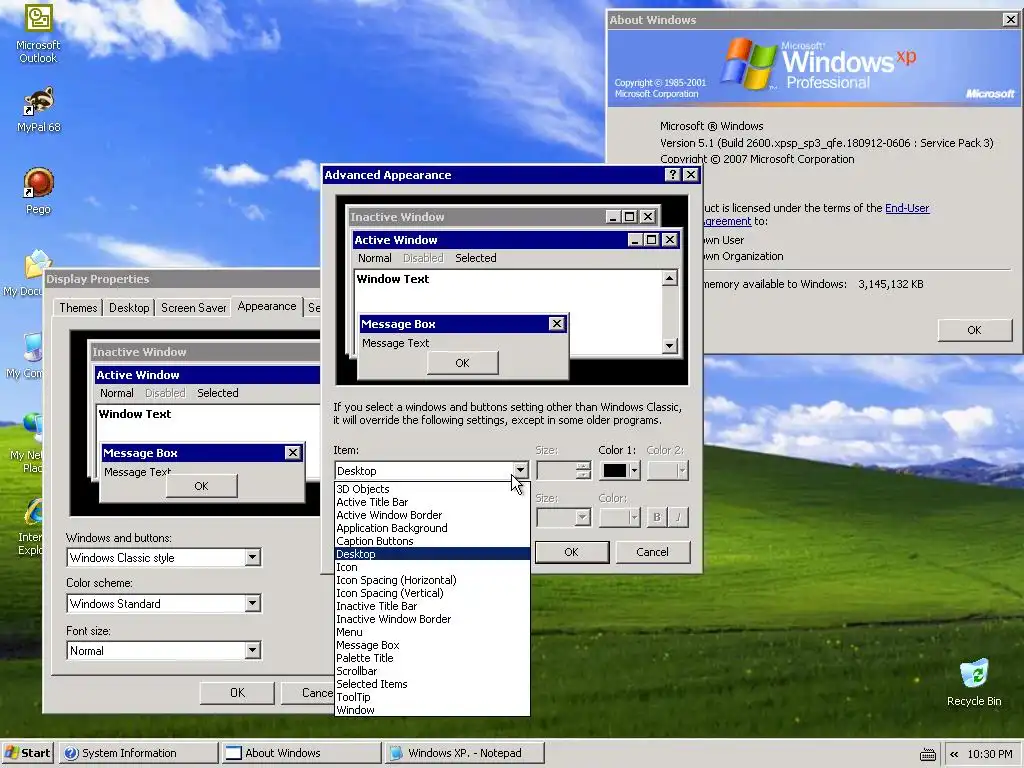
Task: Close the Advanced Appearance dialog
Action: 691,175
